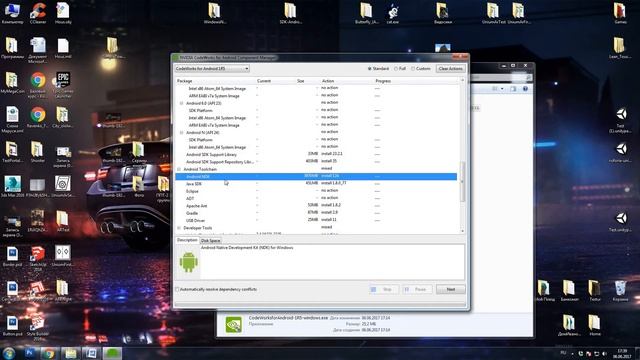This screenshot has height=360, width=640.
Task: Select the USB Driver row
Action: click(x=316, y=220)
